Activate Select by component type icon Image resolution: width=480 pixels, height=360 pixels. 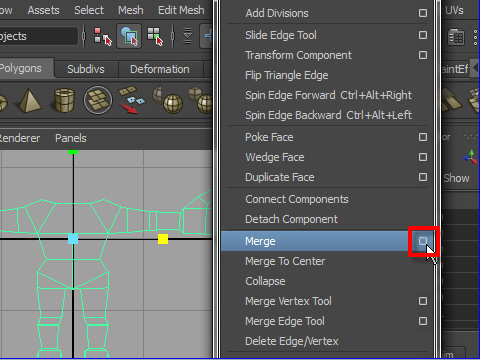pos(155,36)
